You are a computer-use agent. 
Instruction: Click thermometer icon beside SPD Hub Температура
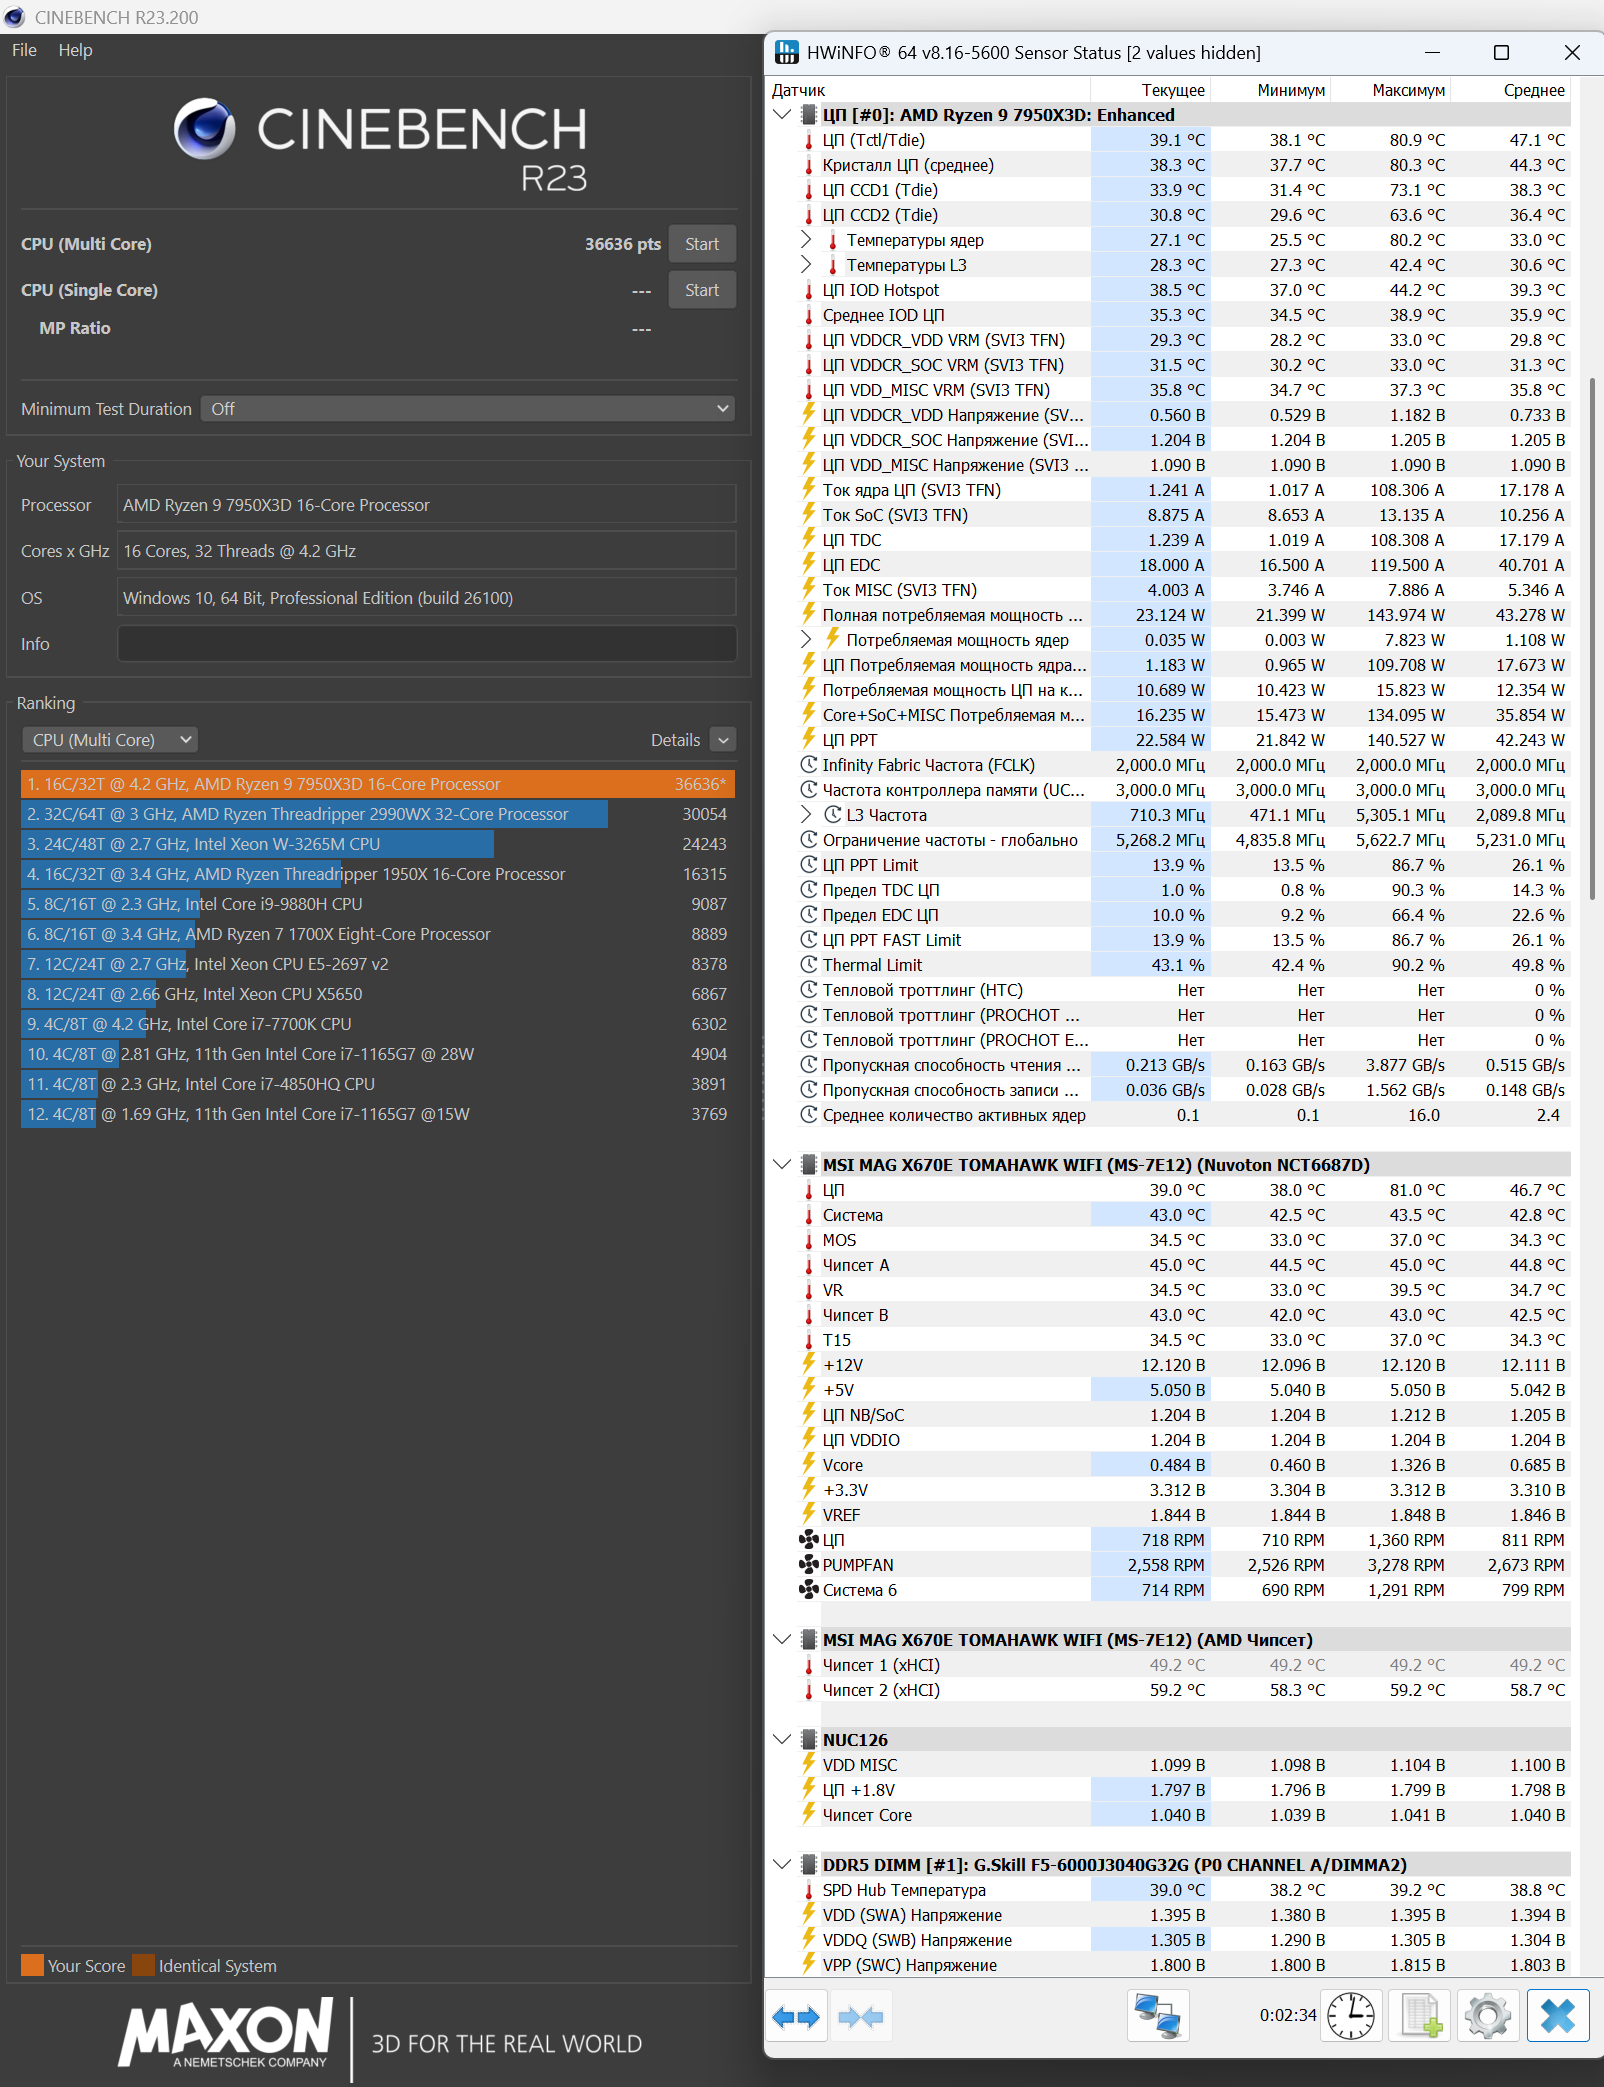click(x=809, y=1890)
